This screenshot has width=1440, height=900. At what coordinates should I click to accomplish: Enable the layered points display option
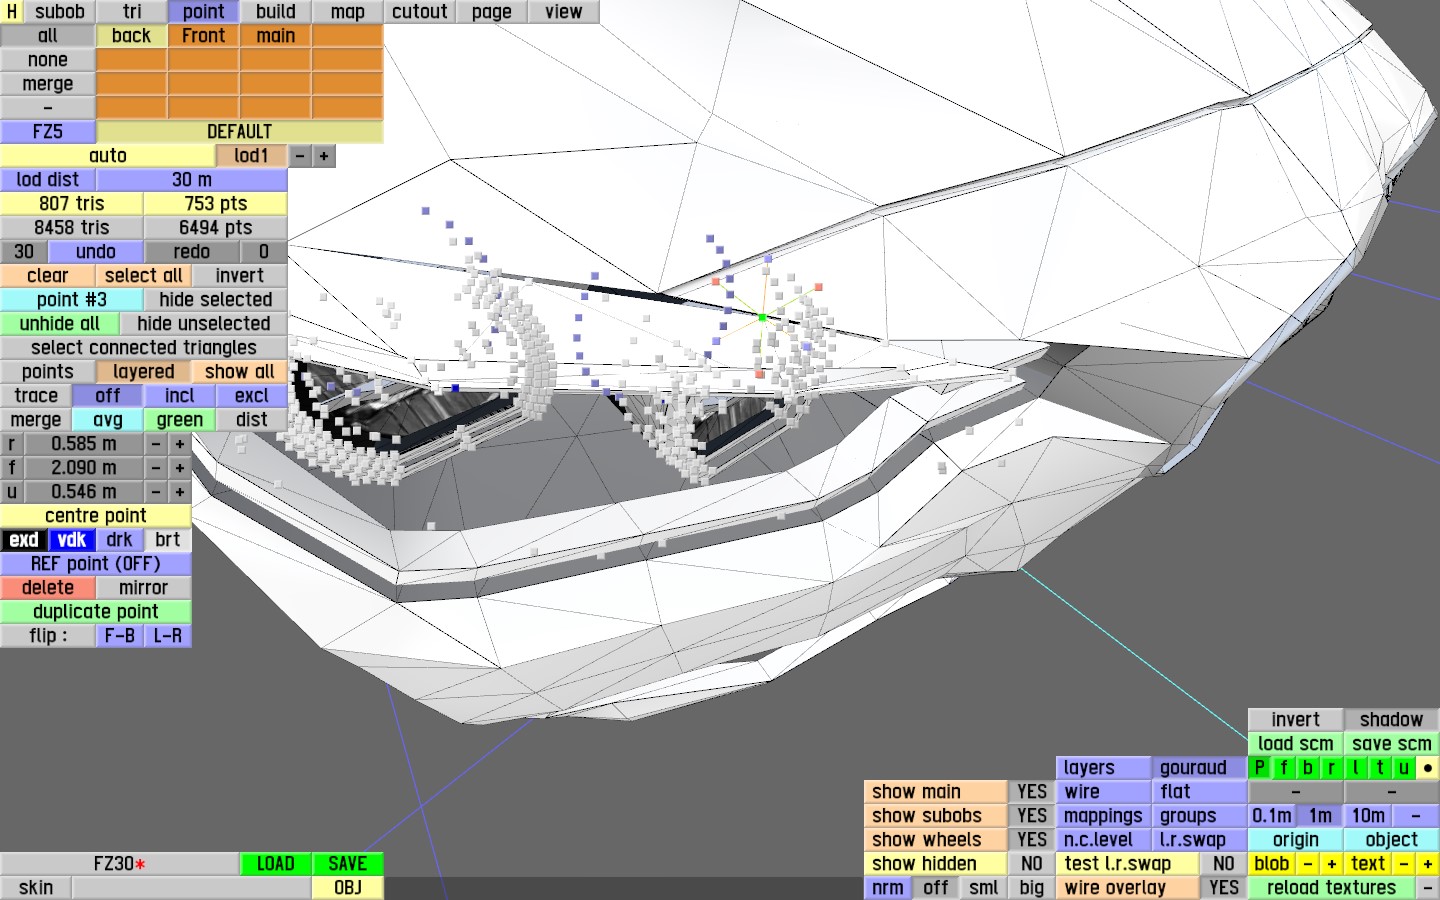(x=144, y=372)
